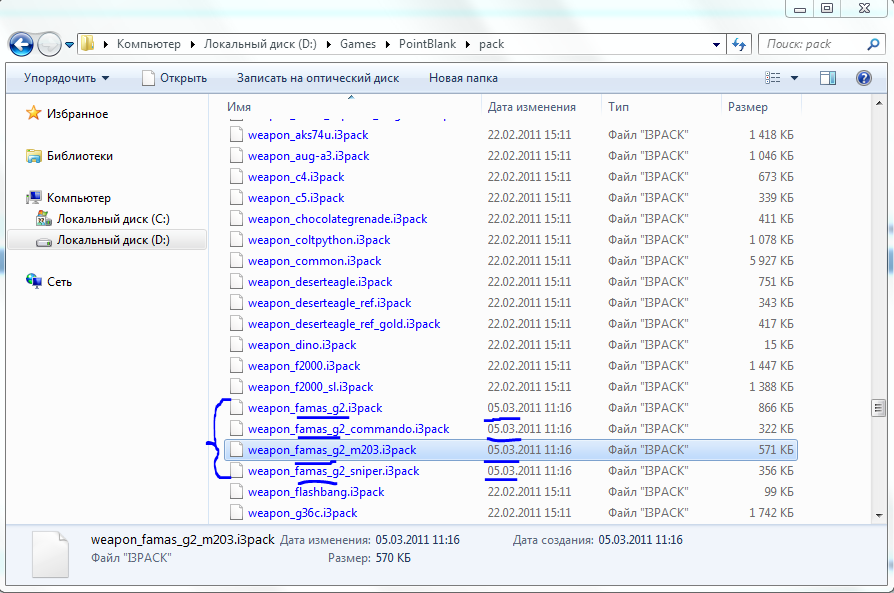Select file weapon_coltpython.i3pack
The width and height of the screenshot is (894, 593).
point(319,240)
